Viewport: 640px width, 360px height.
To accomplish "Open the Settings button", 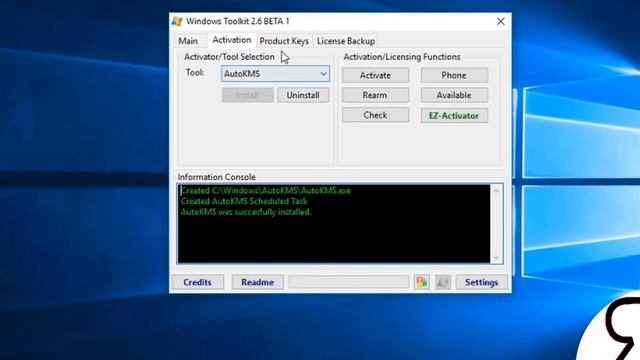I will (481, 282).
